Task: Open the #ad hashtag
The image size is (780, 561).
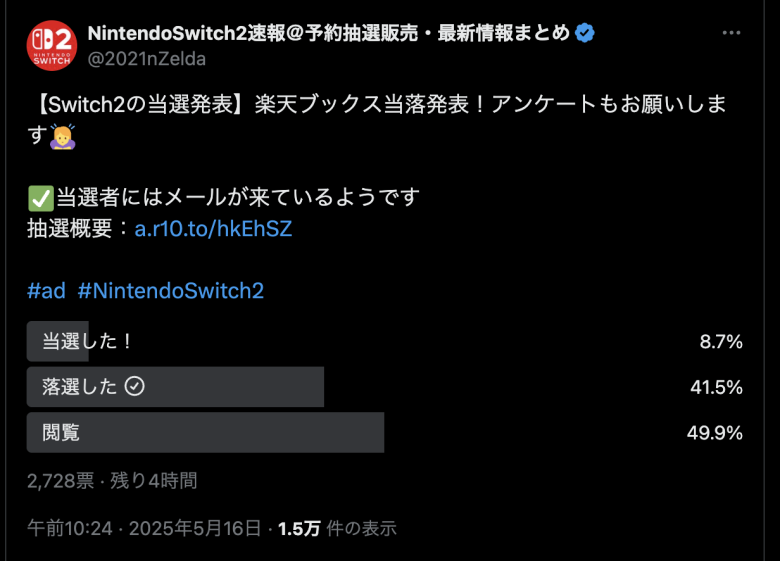Action: pos(46,290)
